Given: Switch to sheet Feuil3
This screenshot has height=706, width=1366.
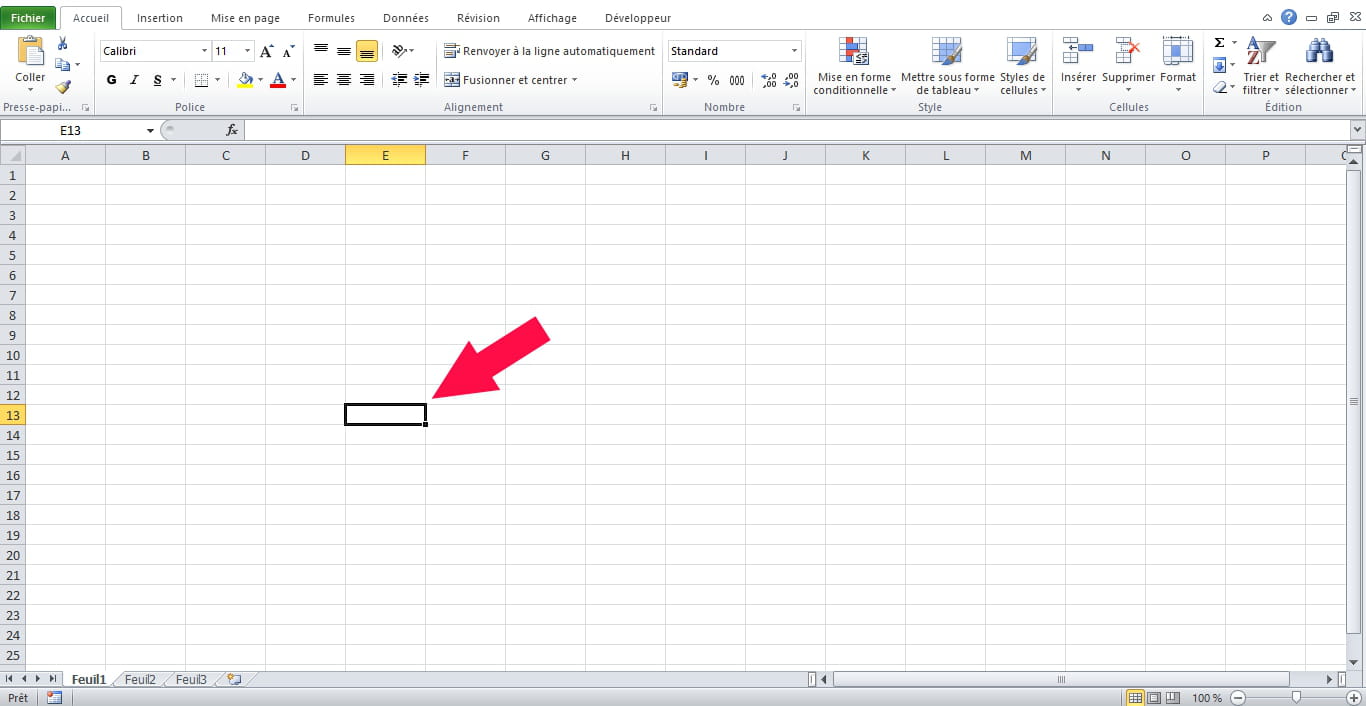Looking at the screenshot, I should click(x=191, y=679).
